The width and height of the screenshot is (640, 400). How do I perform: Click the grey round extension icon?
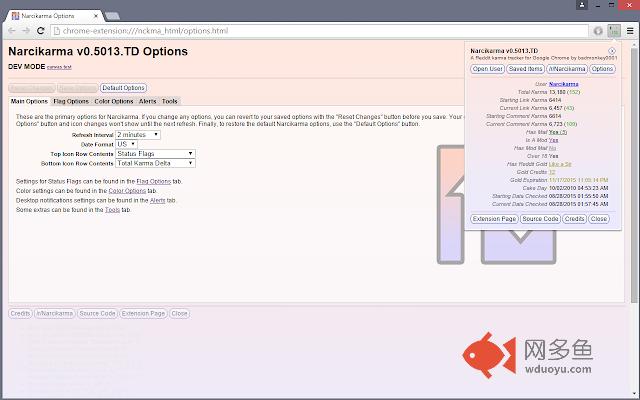point(598,31)
